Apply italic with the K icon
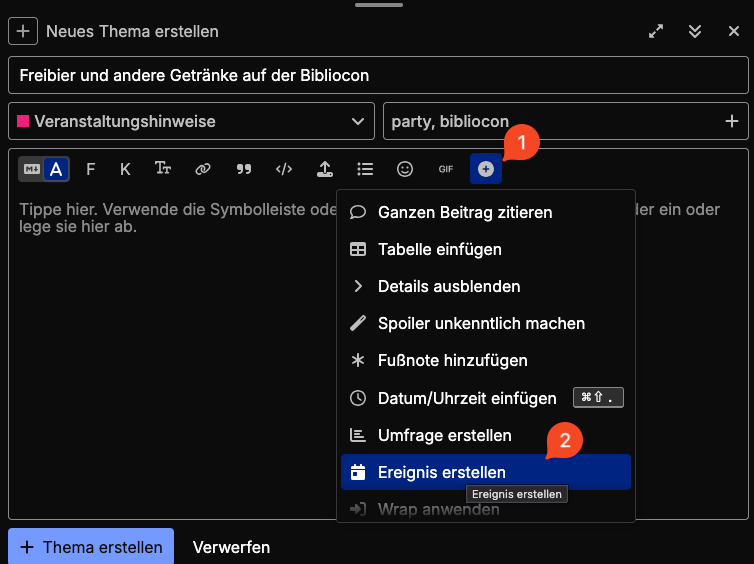 pos(125,169)
